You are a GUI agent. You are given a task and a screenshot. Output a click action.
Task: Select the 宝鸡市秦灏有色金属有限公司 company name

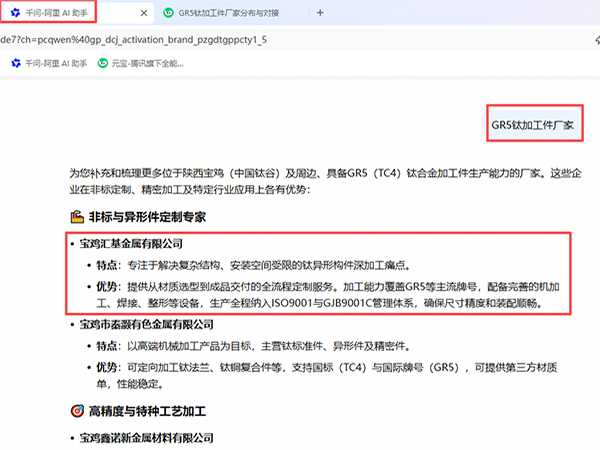click(x=147, y=324)
